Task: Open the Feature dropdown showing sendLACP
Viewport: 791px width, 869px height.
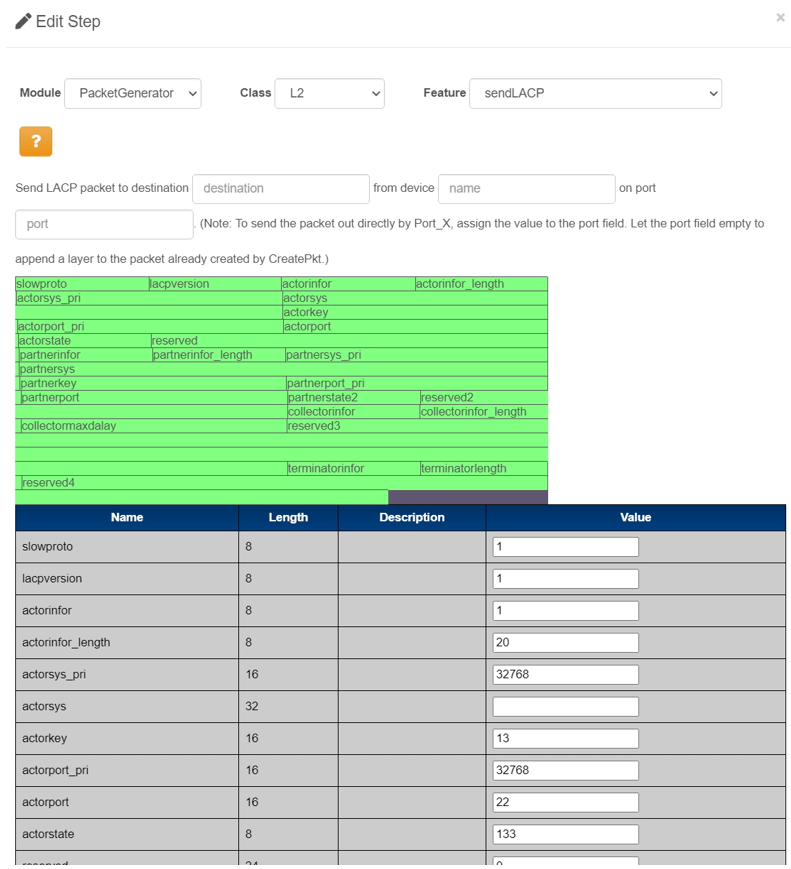Action: pos(595,93)
